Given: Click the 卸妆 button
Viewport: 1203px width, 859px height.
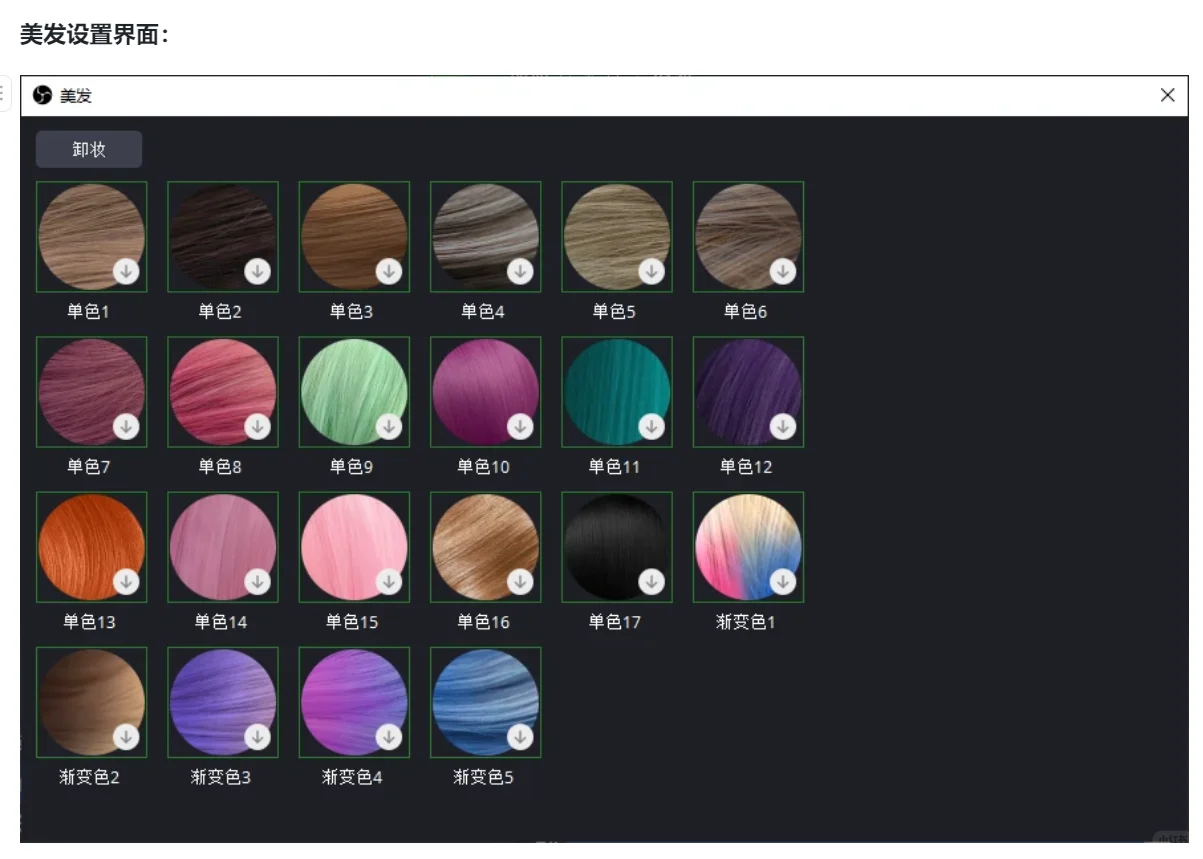Looking at the screenshot, I should point(89,149).
